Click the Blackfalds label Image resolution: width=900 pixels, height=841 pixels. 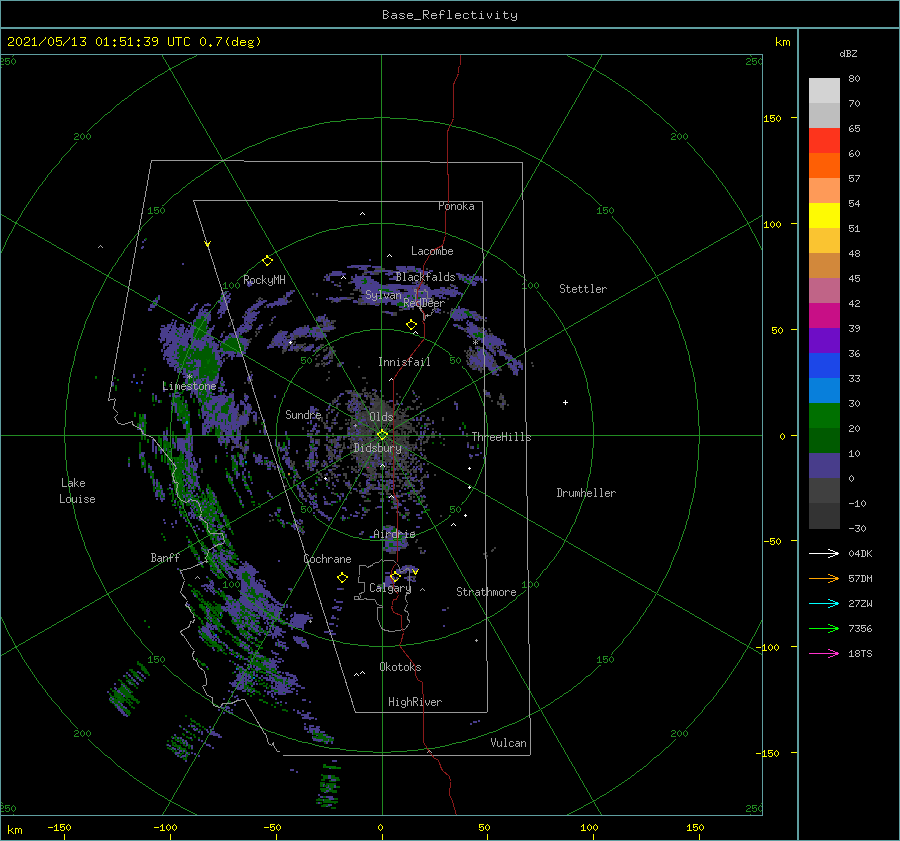(425, 277)
